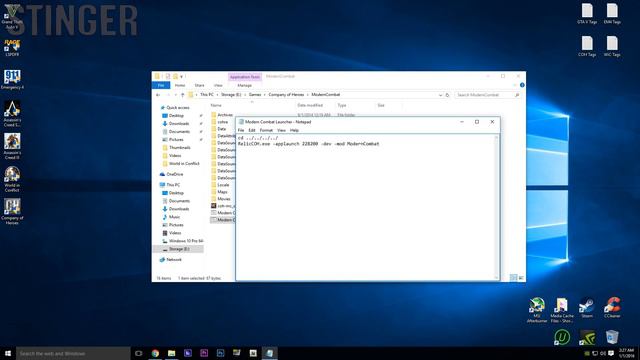Open Adobe Photoshop from the taskbar
Image resolution: width=640 pixels, height=360 pixels.
click(220, 353)
